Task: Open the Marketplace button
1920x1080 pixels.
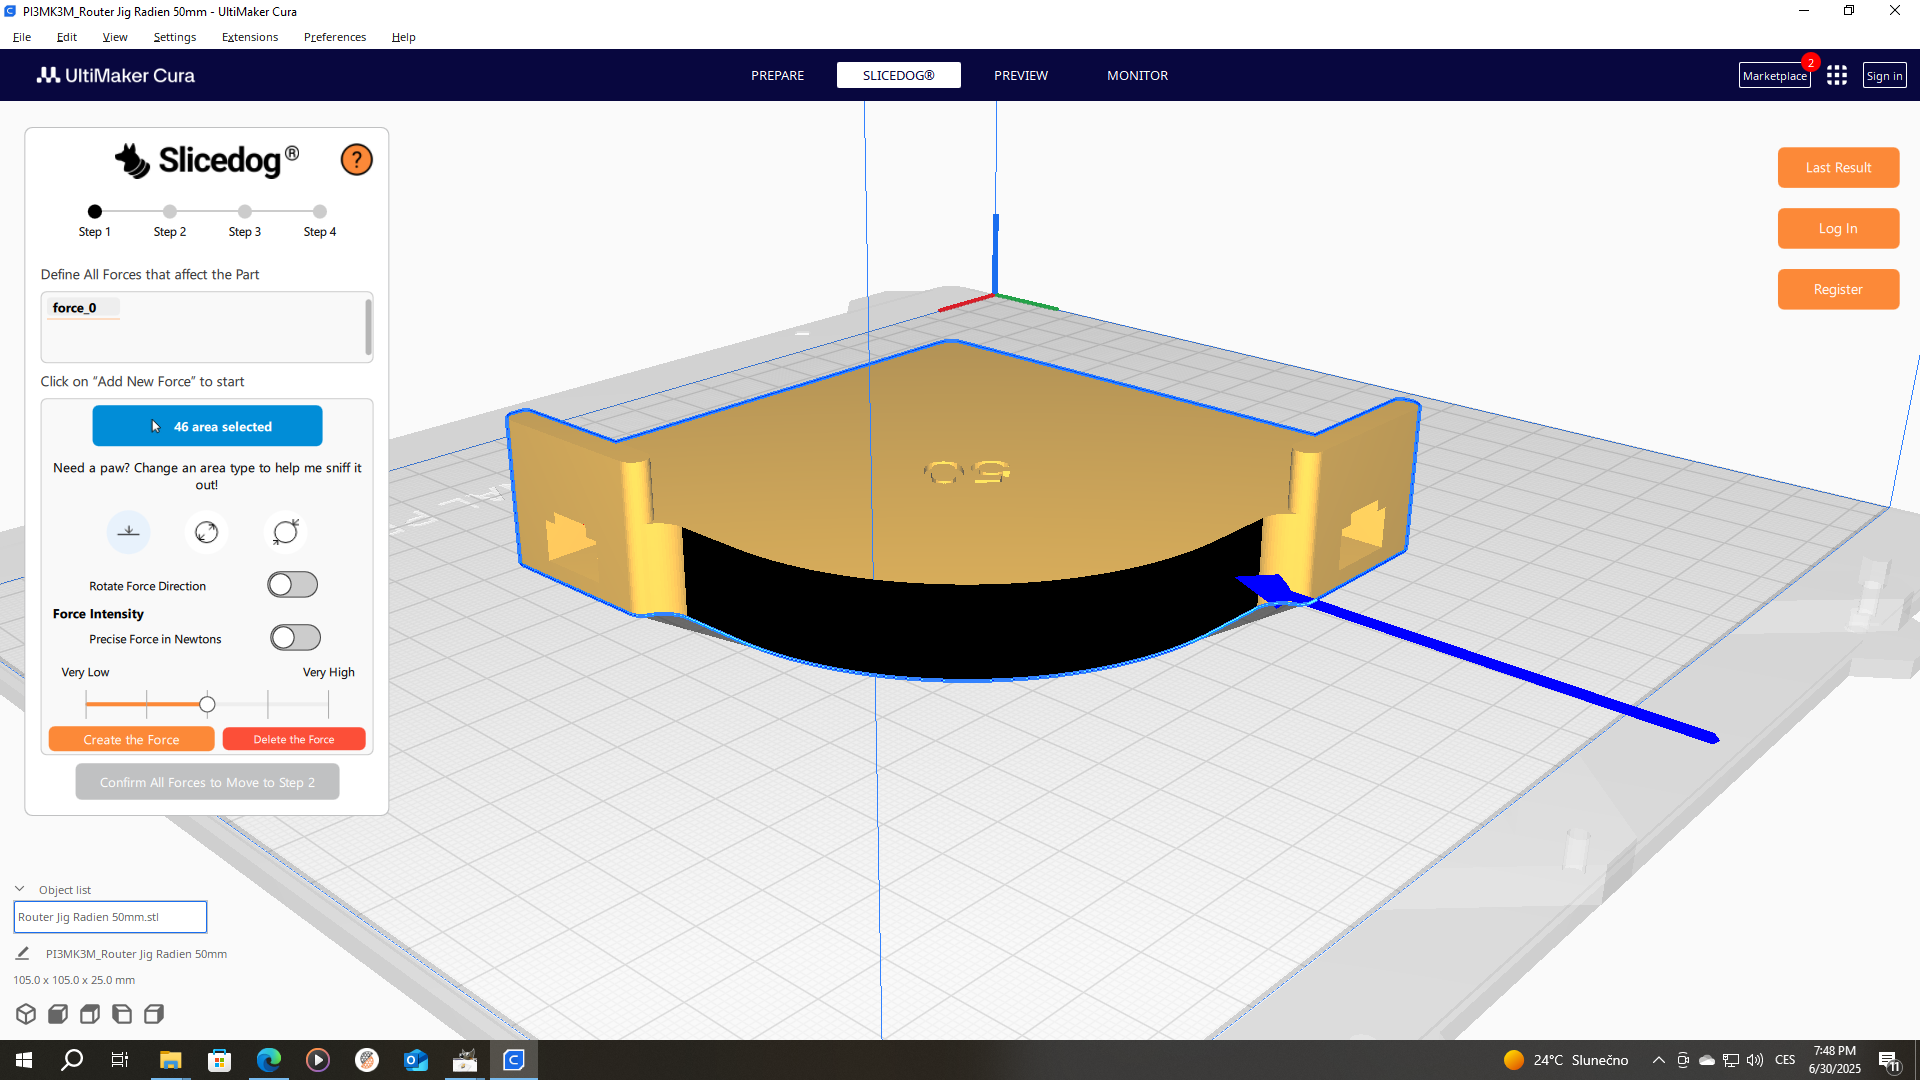Action: pos(1774,76)
